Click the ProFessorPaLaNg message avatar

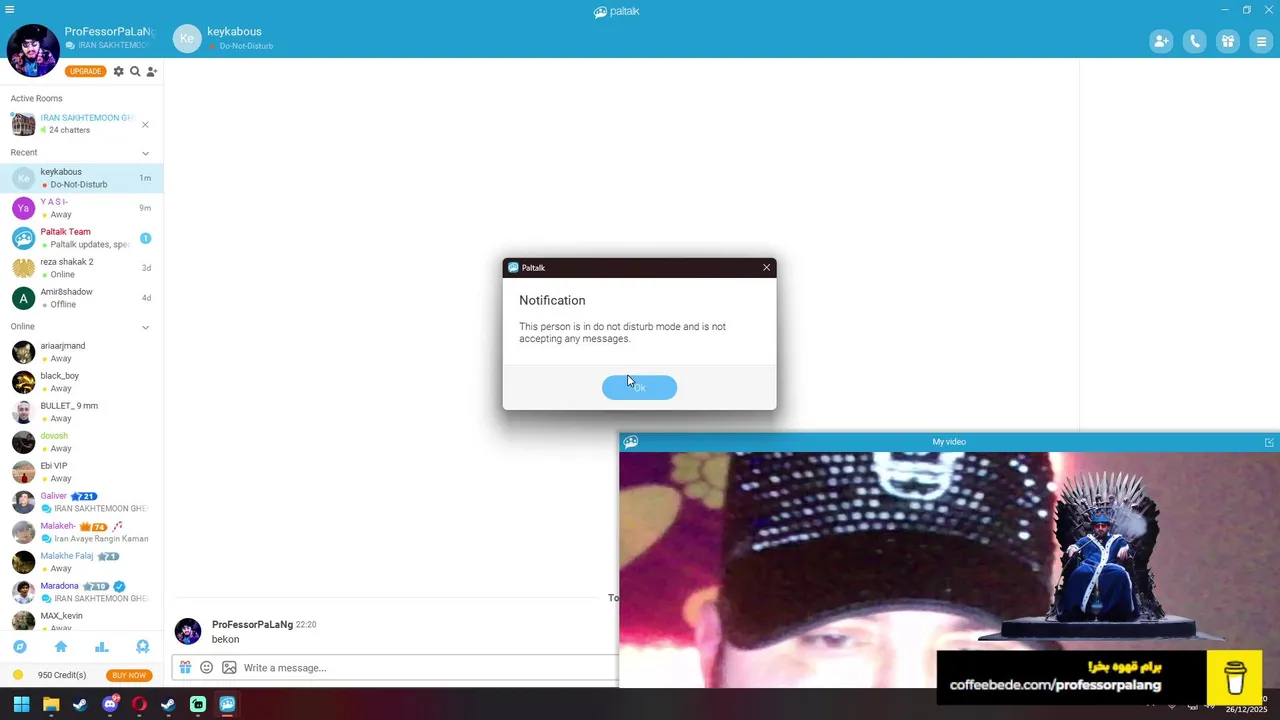[188, 631]
